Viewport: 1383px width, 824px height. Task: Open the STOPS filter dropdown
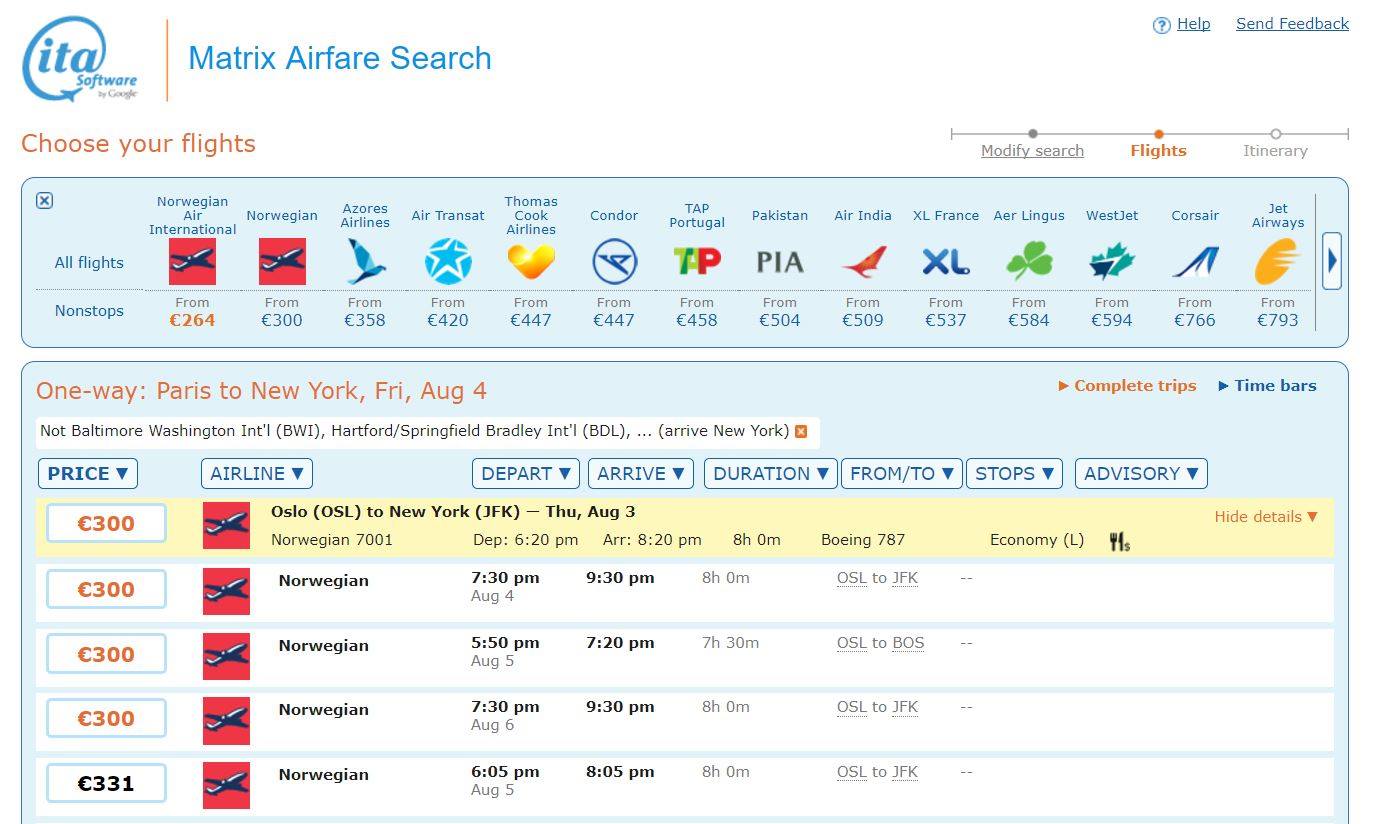(x=1014, y=474)
